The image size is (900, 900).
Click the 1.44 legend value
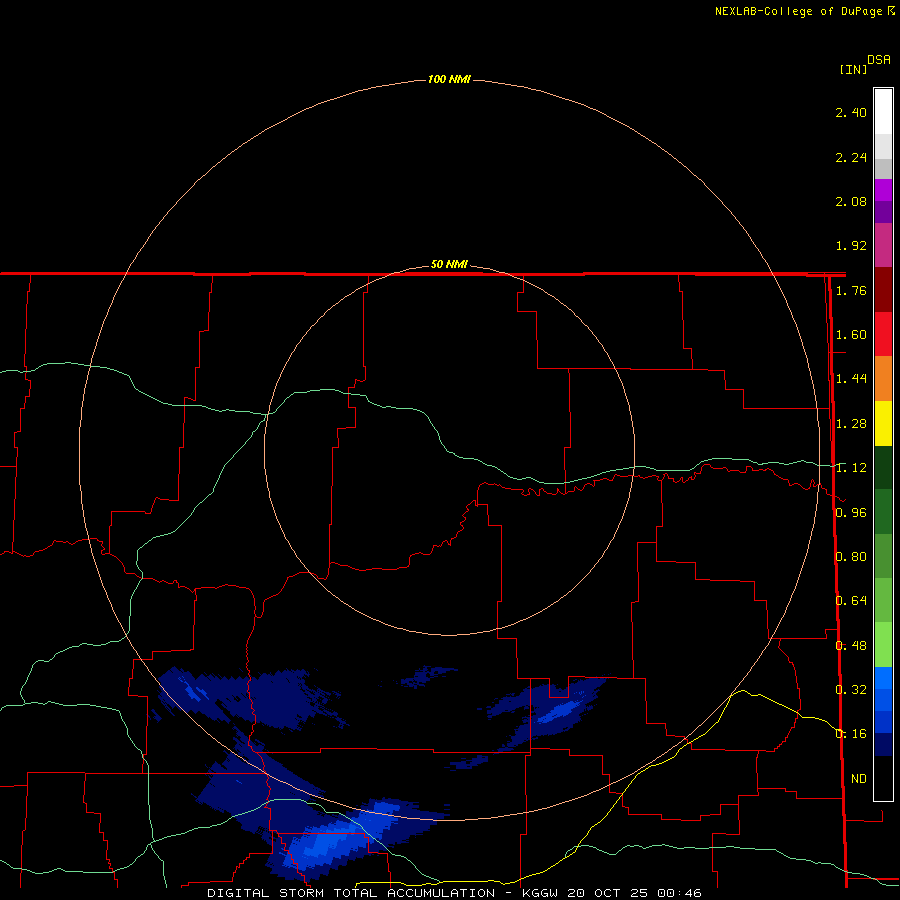coord(851,378)
